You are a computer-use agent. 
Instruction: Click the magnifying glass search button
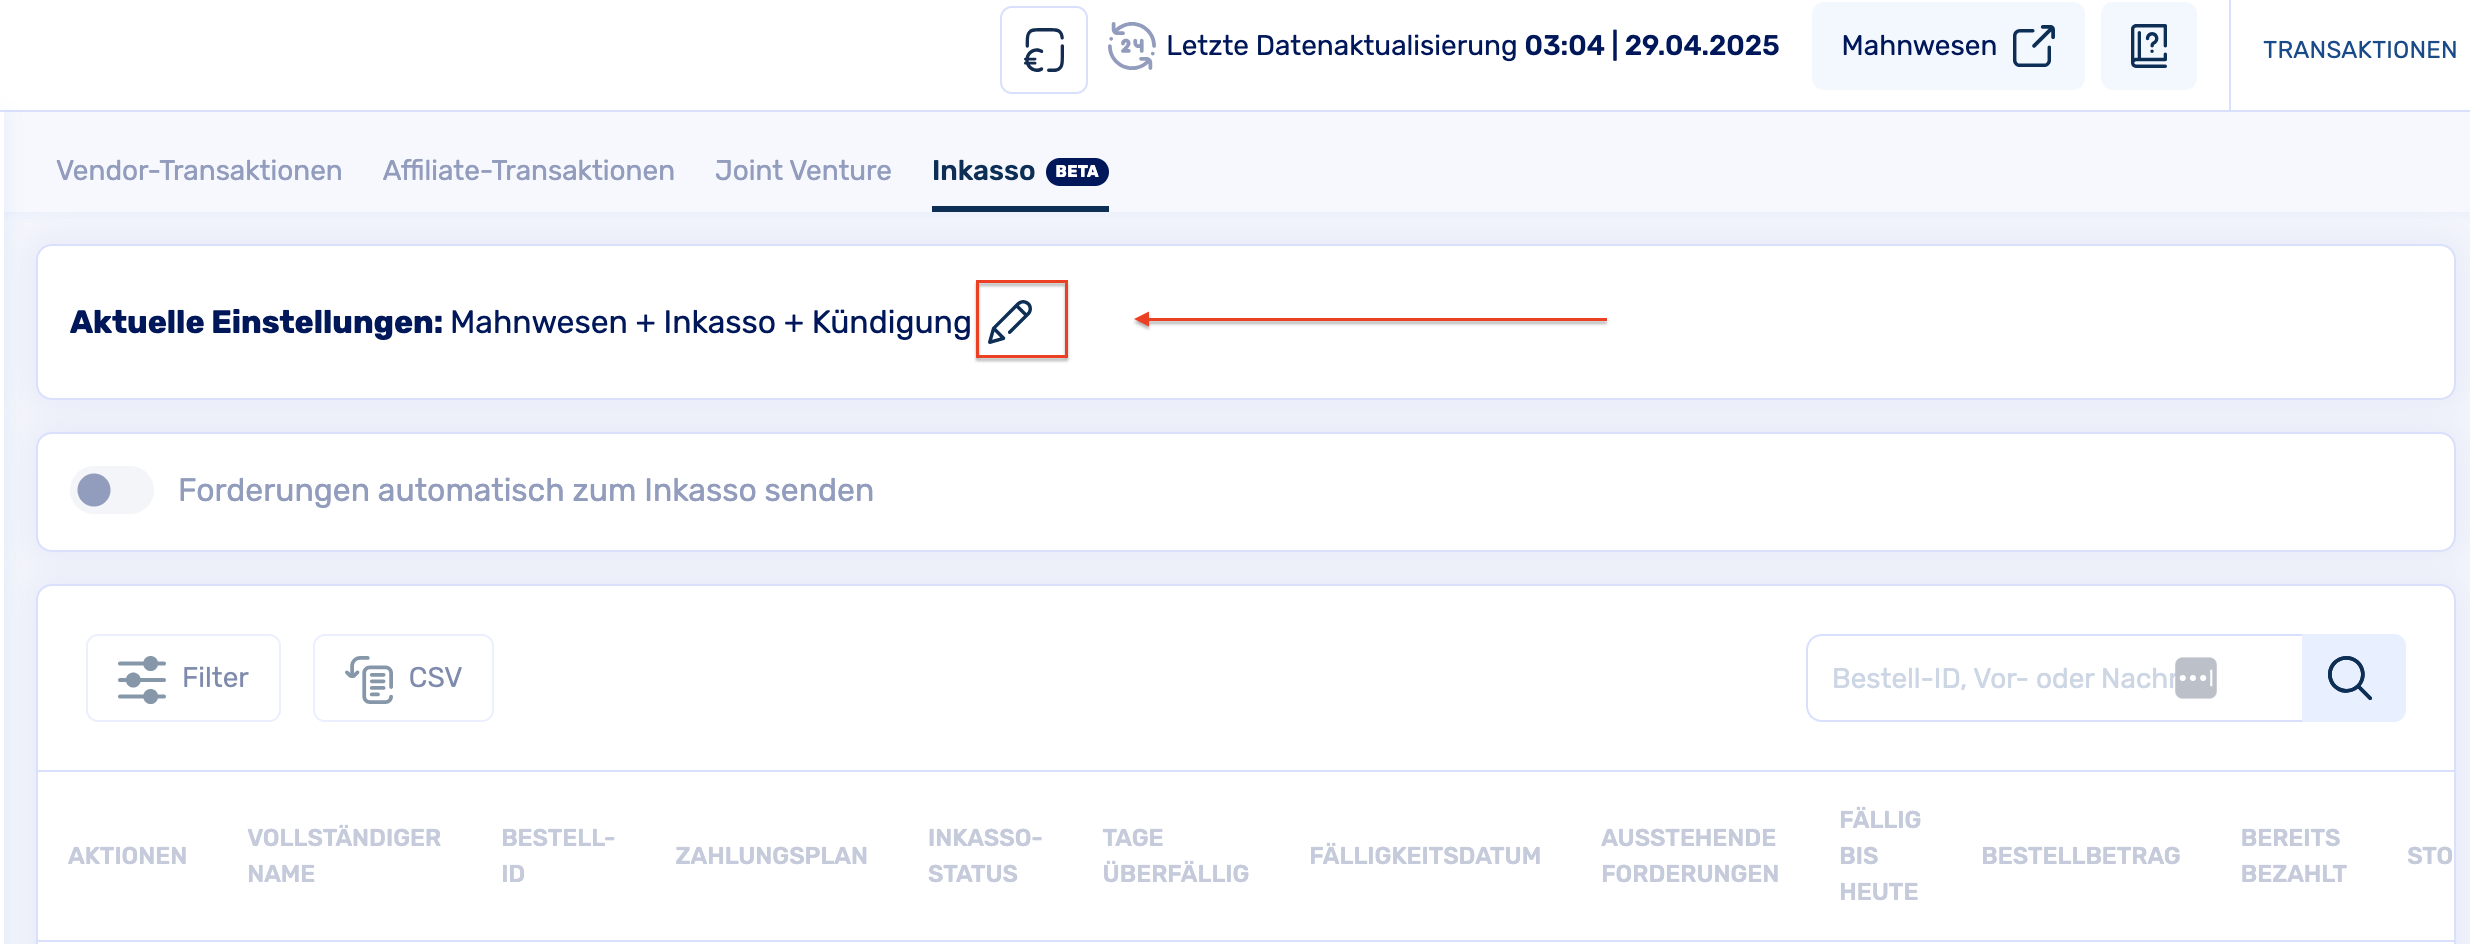pyautogui.click(x=2351, y=678)
